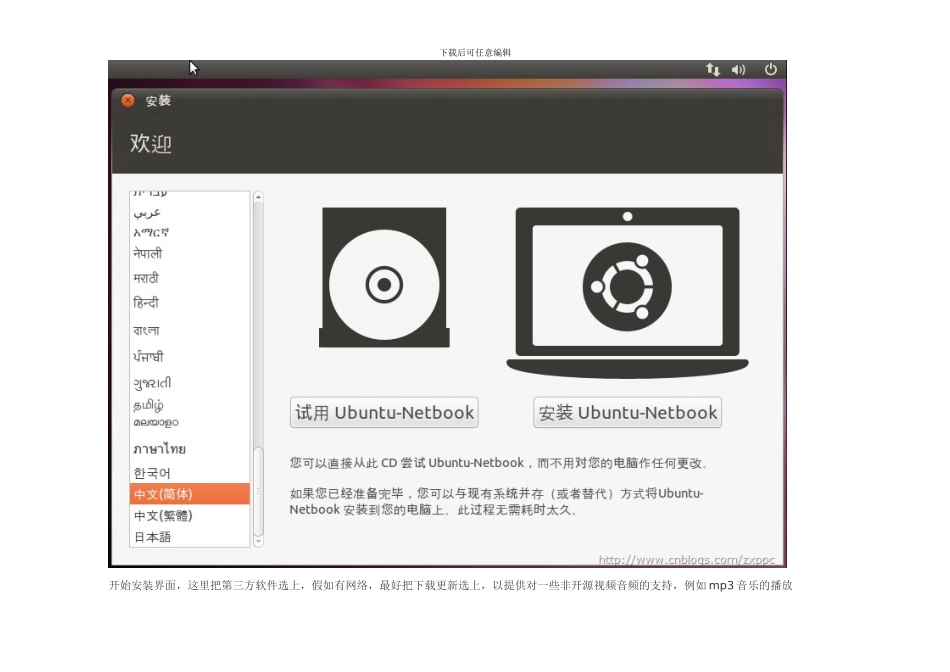Click language list scroll up arrow

(x=258, y=197)
